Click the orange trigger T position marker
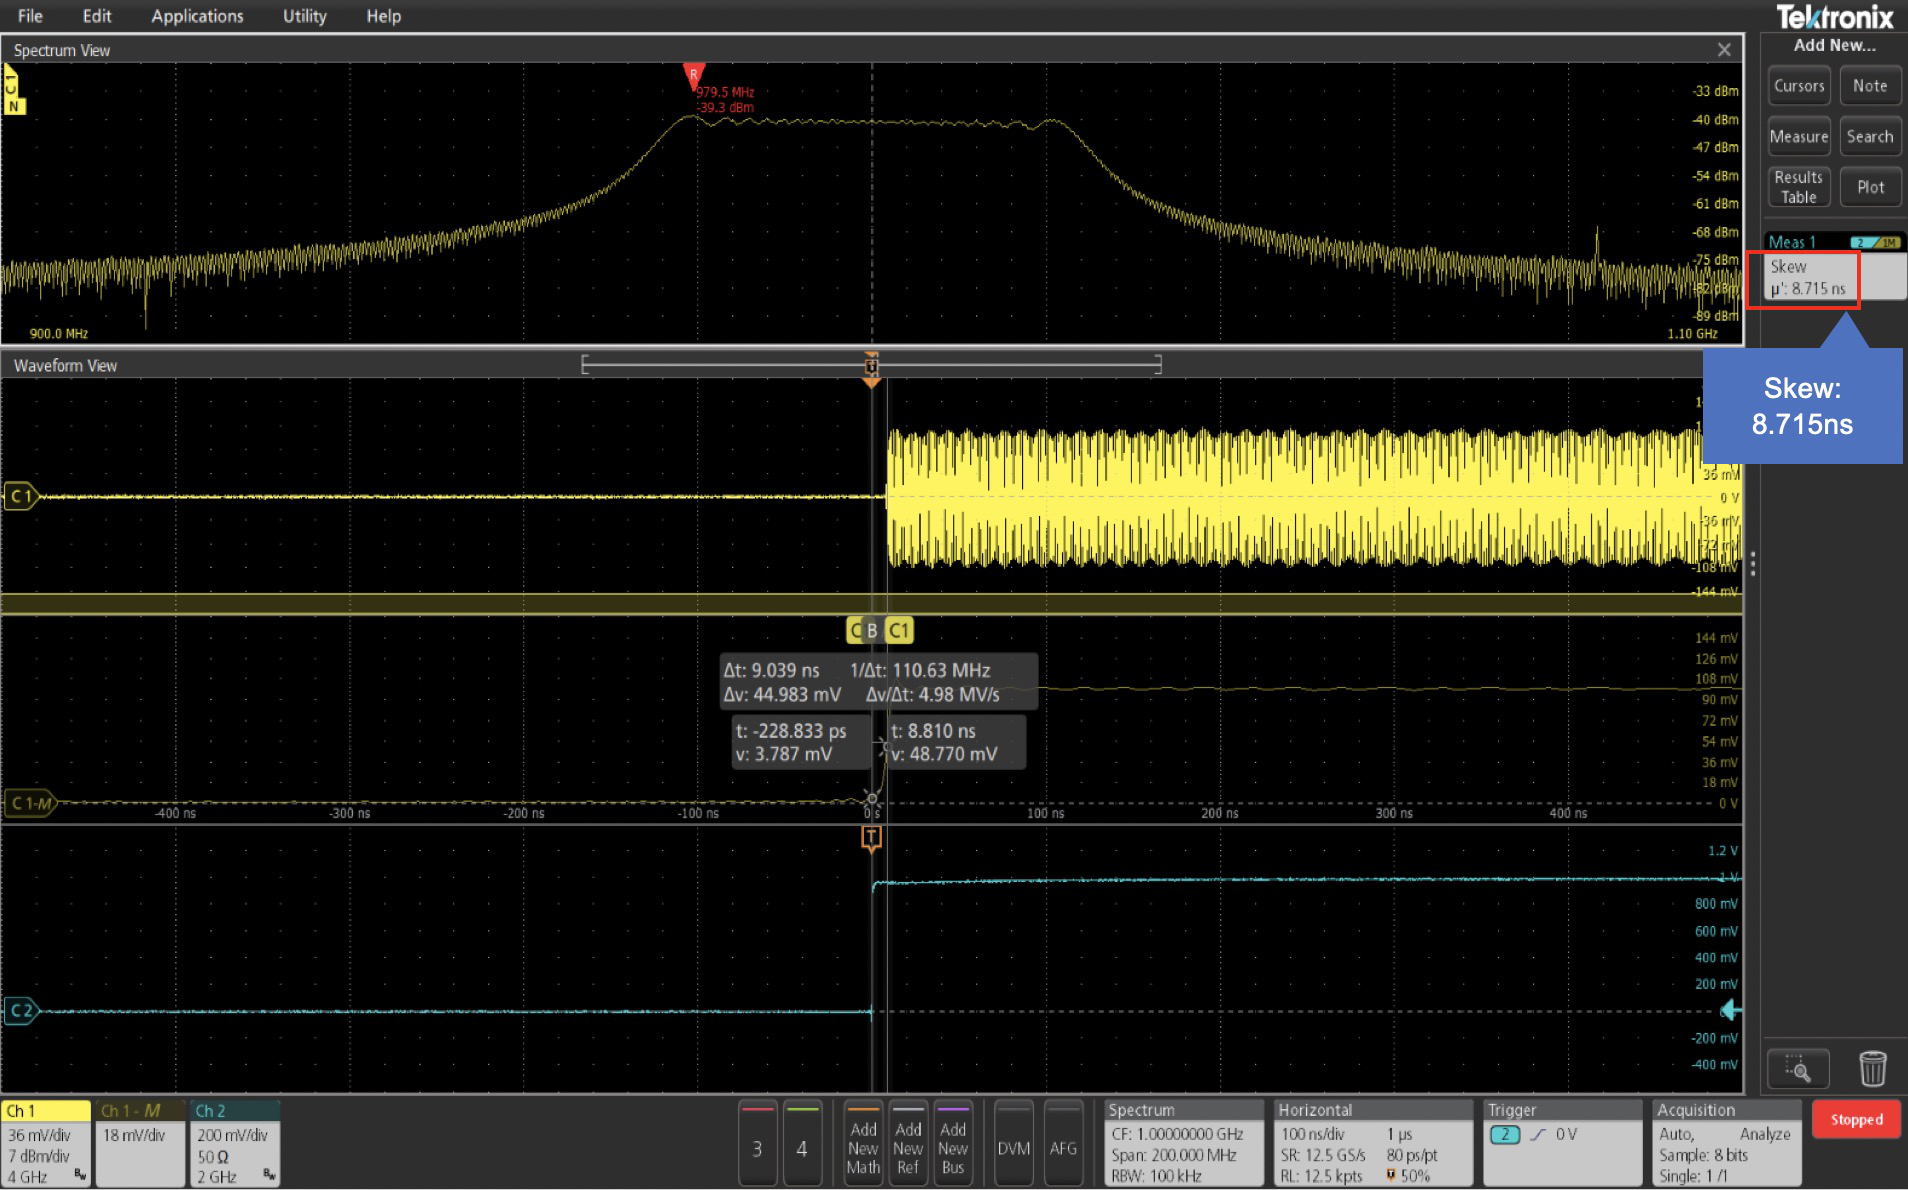The width and height of the screenshot is (1908, 1190). (x=871, y=838)
